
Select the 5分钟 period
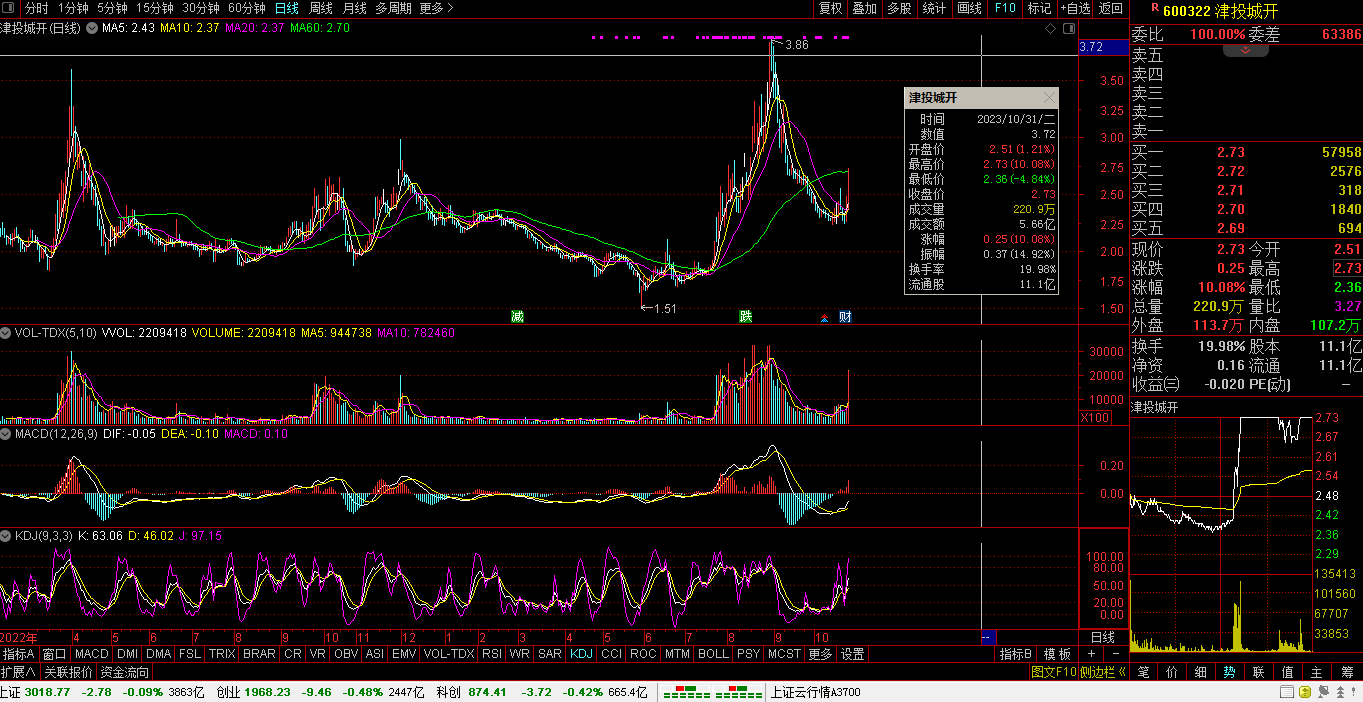tap(112, 8)
